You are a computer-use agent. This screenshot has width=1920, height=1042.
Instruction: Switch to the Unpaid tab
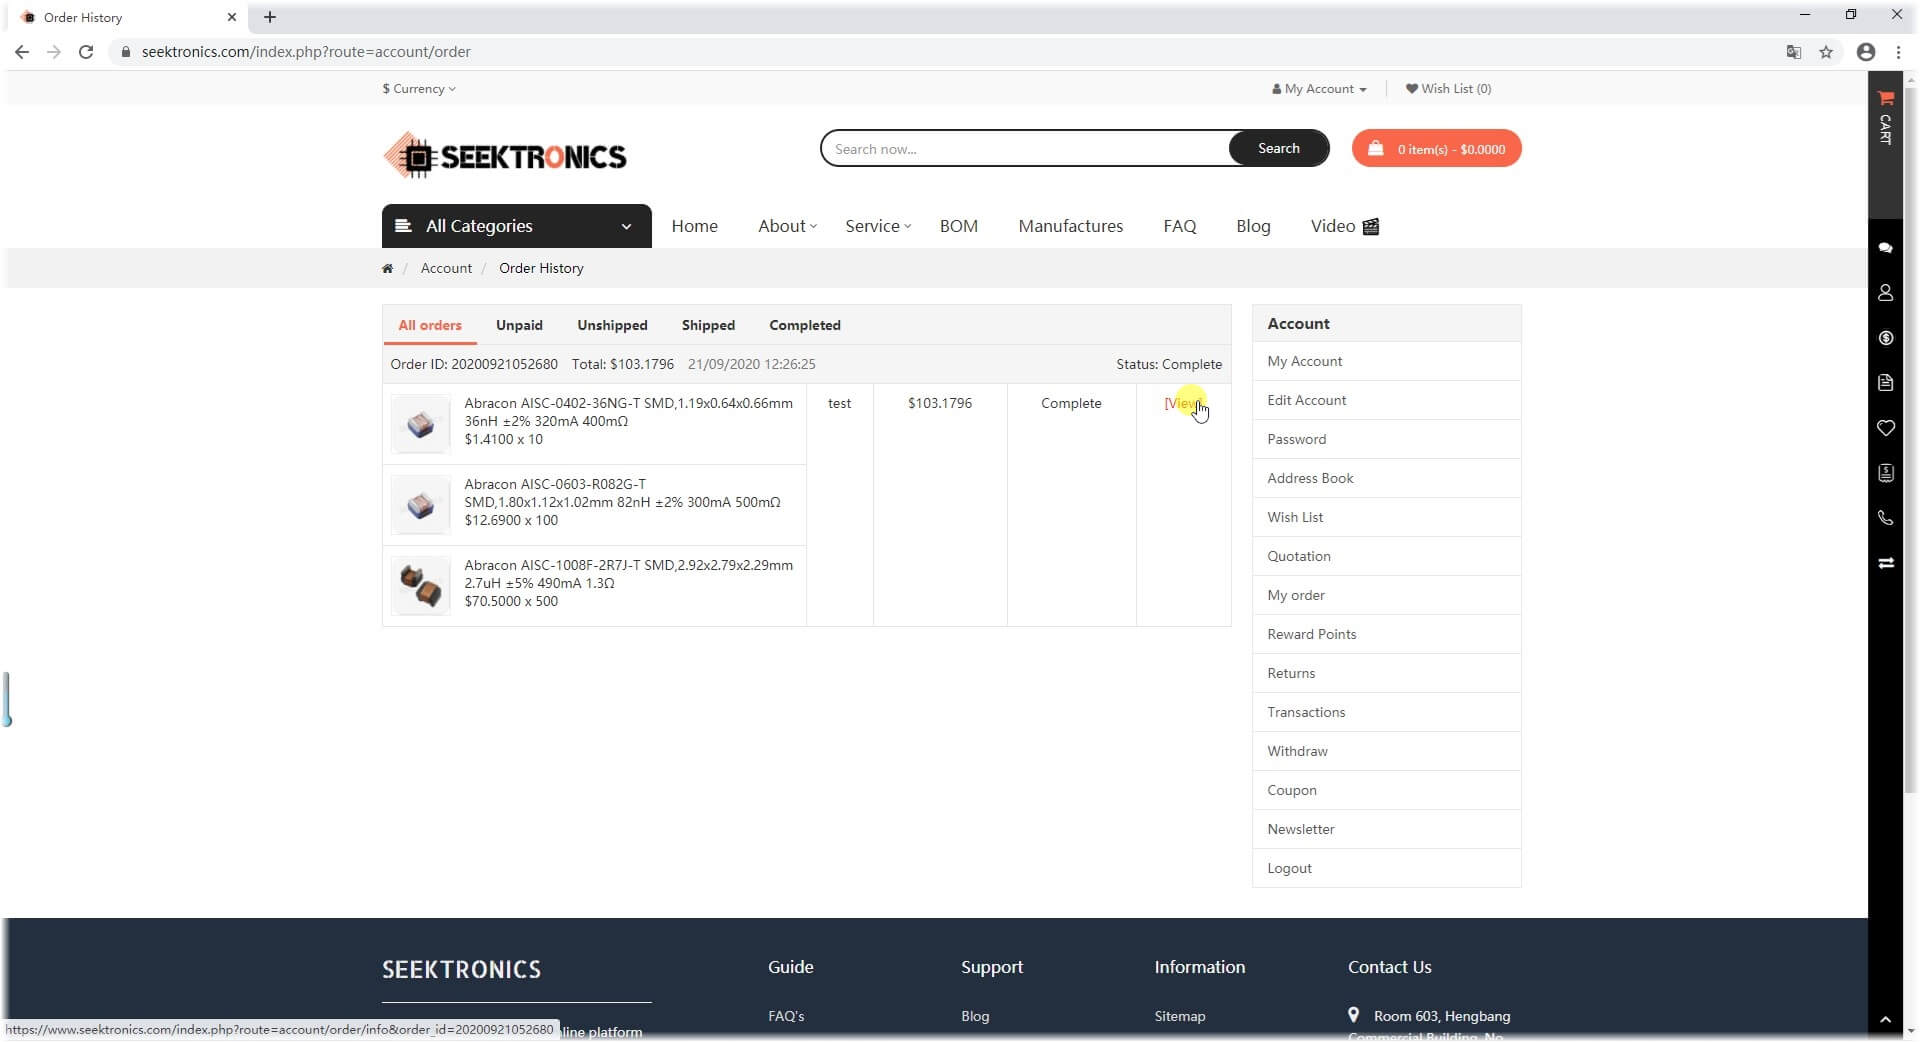coord(519,325)
